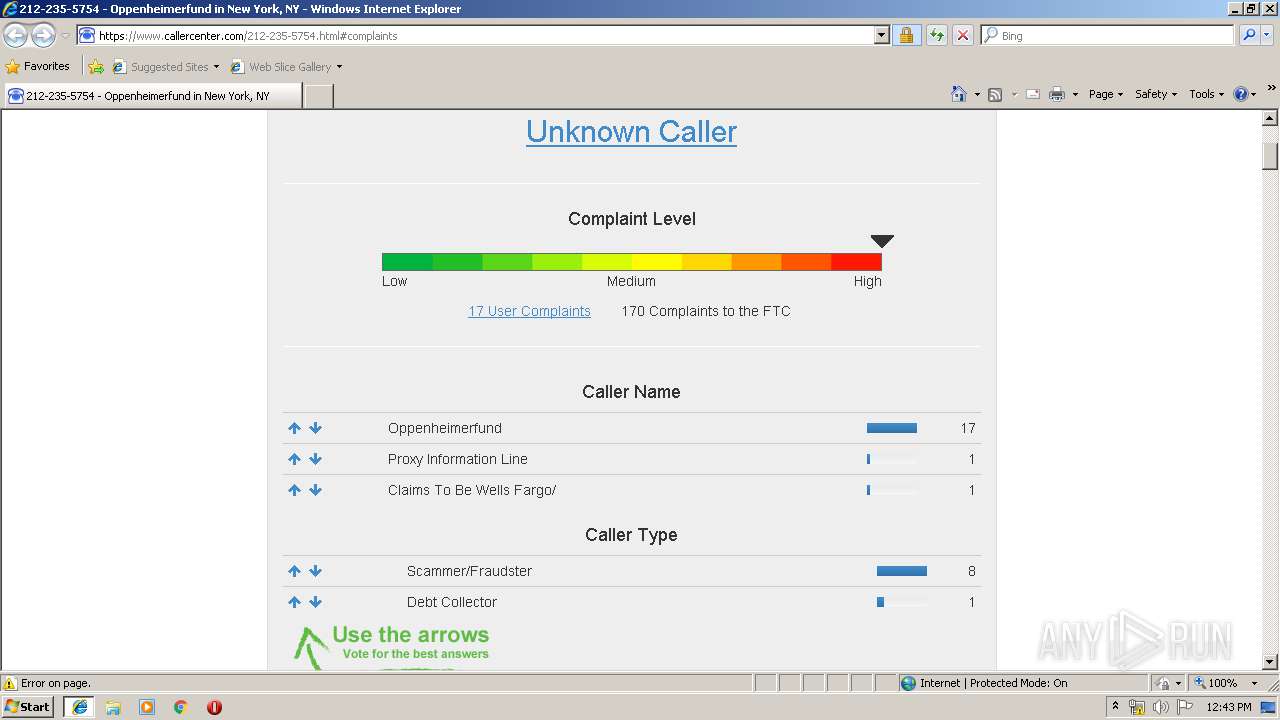Click the Bing search magnifier button
The height and width of the screenshot is (720, 1280).
click(x=1248, y=35)
